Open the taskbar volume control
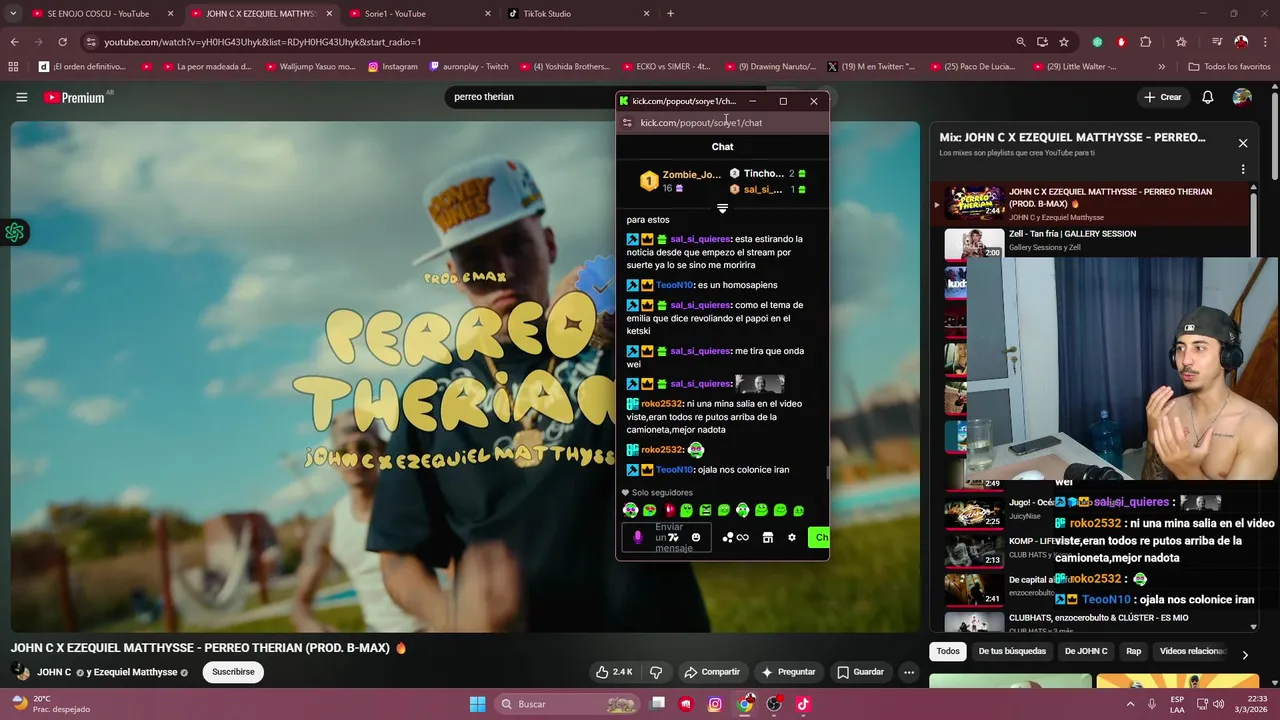The height and width of the screenshot is (720, 1280). tap(1218, 704)
